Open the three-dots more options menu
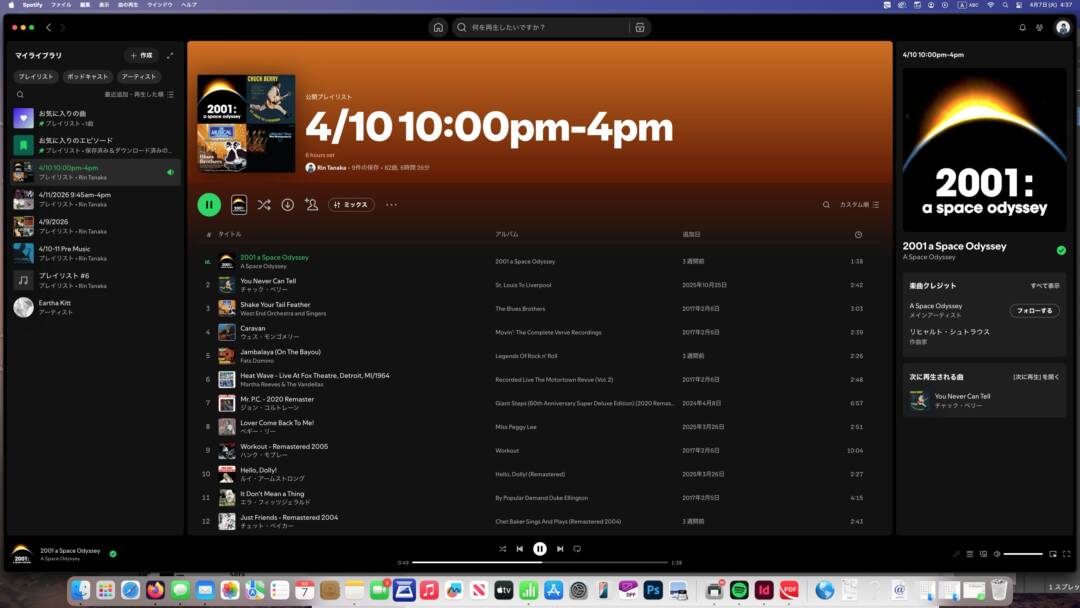Viewport: 1080px width, 608px height. [391, 204]
